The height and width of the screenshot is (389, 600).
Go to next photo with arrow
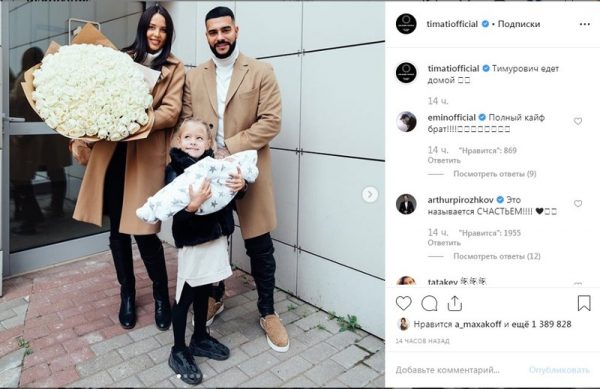click(x=370, y=194)
